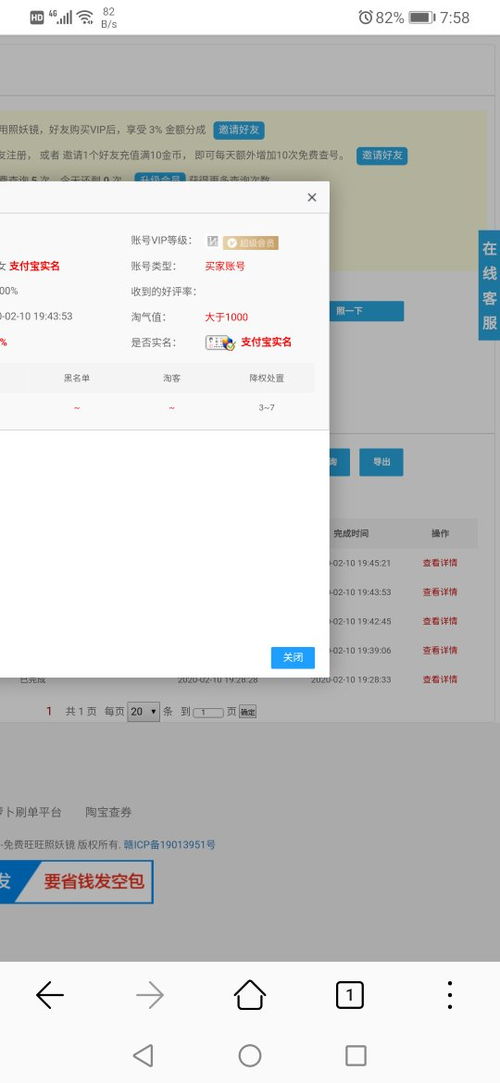500x1083 pixels.
Task: Open the browser home page icon
Action: click(x=250, y=995)
